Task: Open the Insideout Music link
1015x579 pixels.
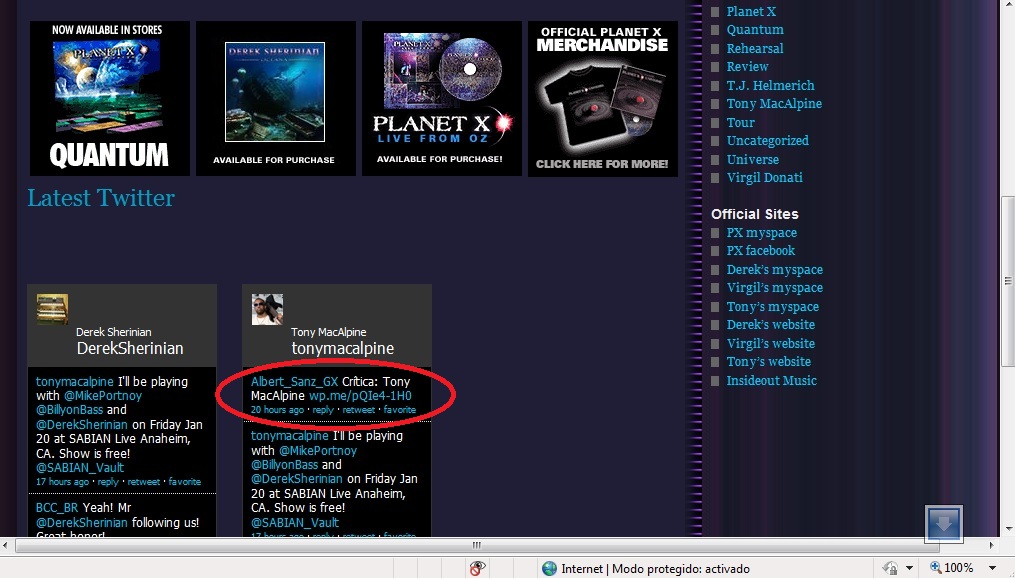Action: click(771, 381)
